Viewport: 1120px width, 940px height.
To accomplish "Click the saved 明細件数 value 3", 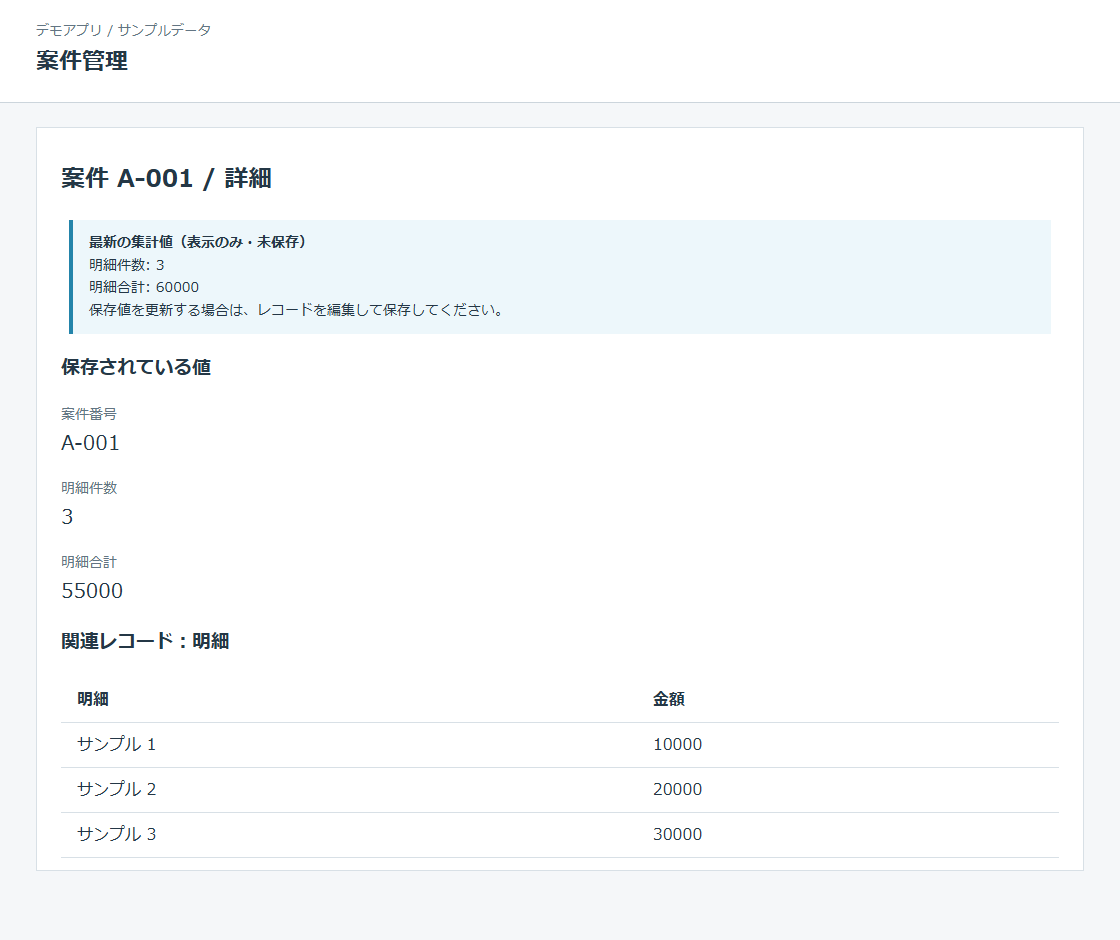I will click(67, 516).
